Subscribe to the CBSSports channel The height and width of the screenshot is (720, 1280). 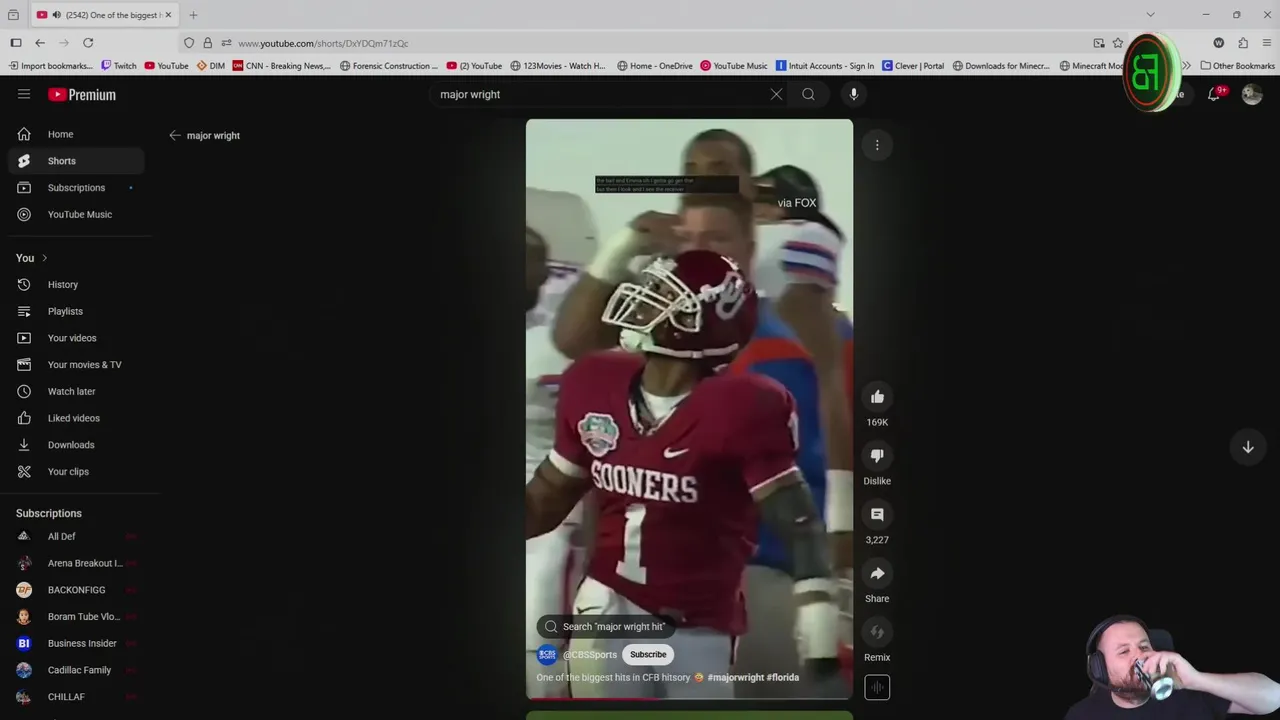pyautogui.click(x=648, y=654)
